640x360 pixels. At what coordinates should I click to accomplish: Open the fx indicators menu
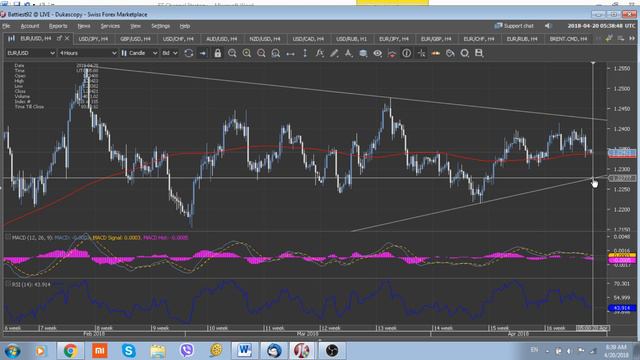pyautogui.click(x=320, y=53)
